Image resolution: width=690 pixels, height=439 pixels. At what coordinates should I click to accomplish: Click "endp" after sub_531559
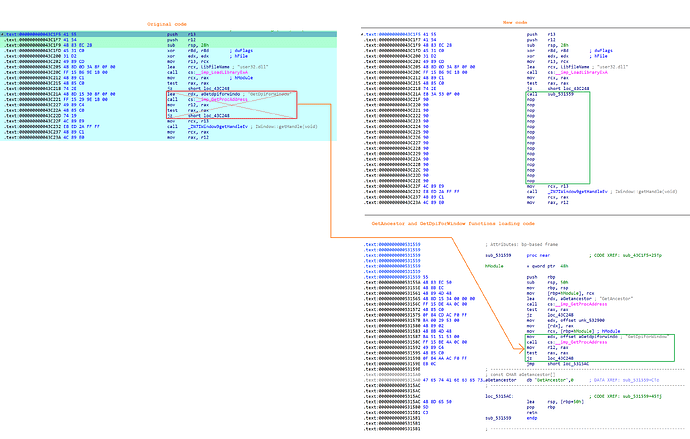[532, 418]
